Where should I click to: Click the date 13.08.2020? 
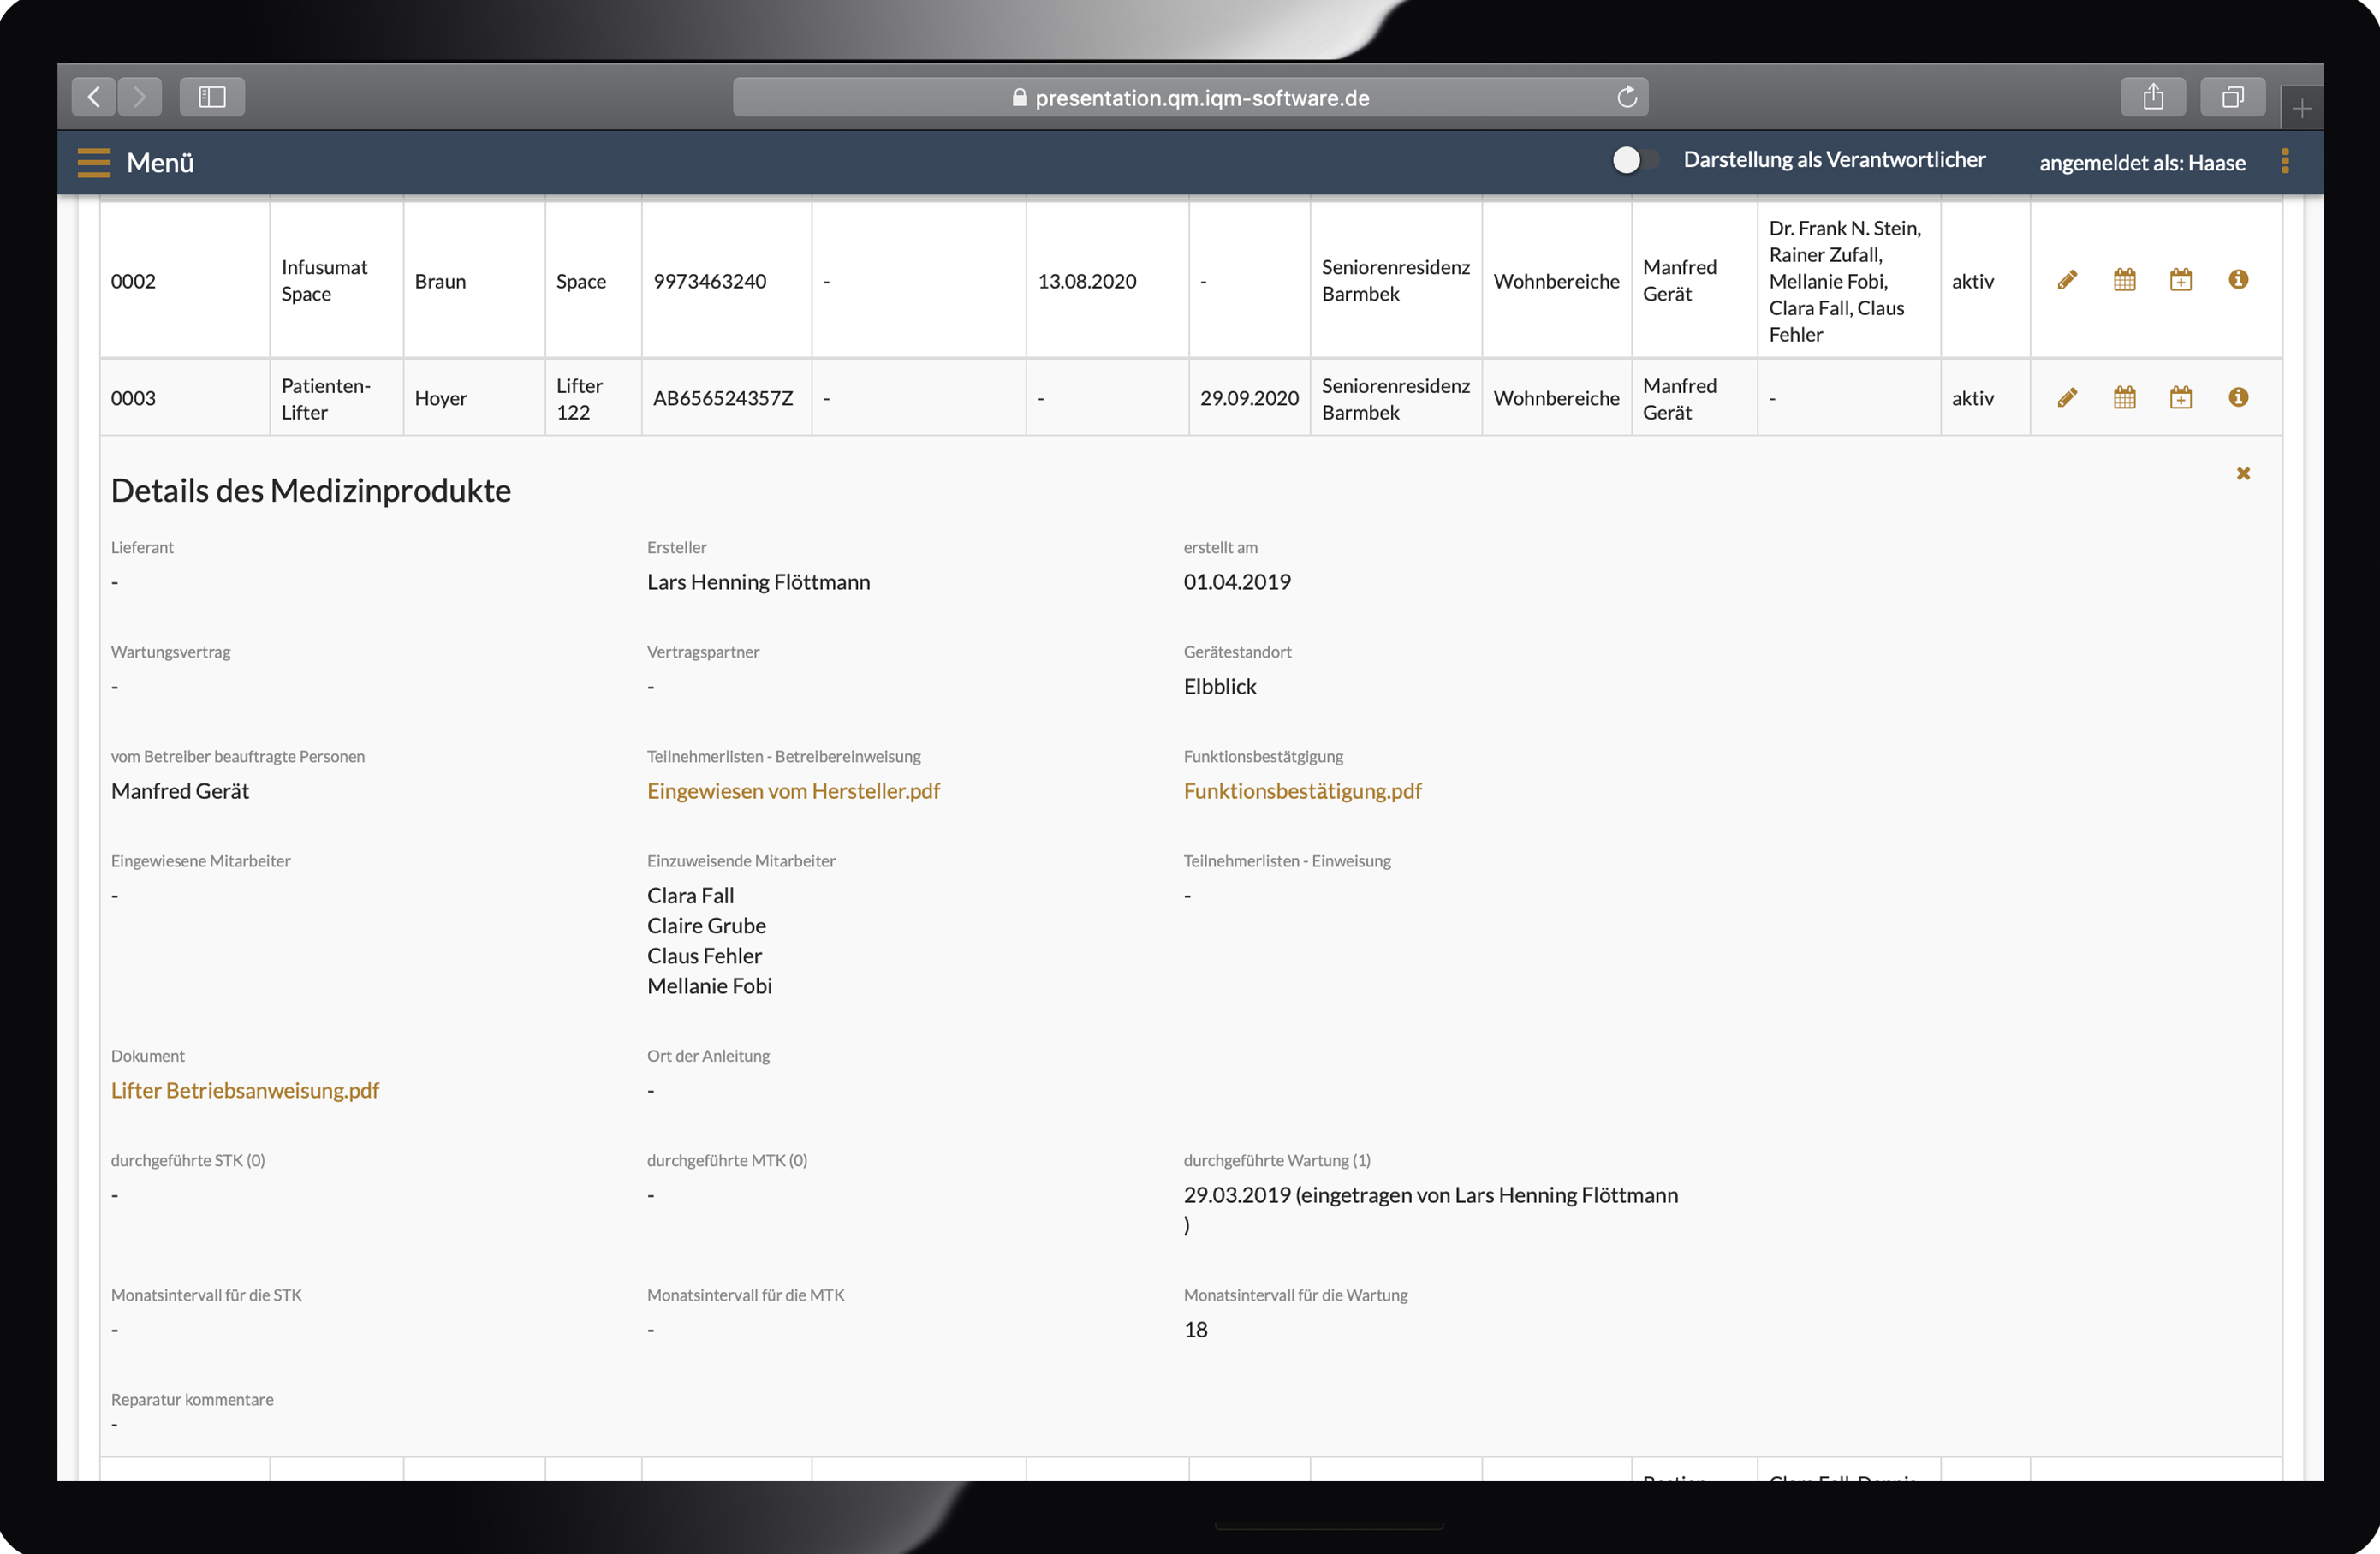pos(1087,281)
